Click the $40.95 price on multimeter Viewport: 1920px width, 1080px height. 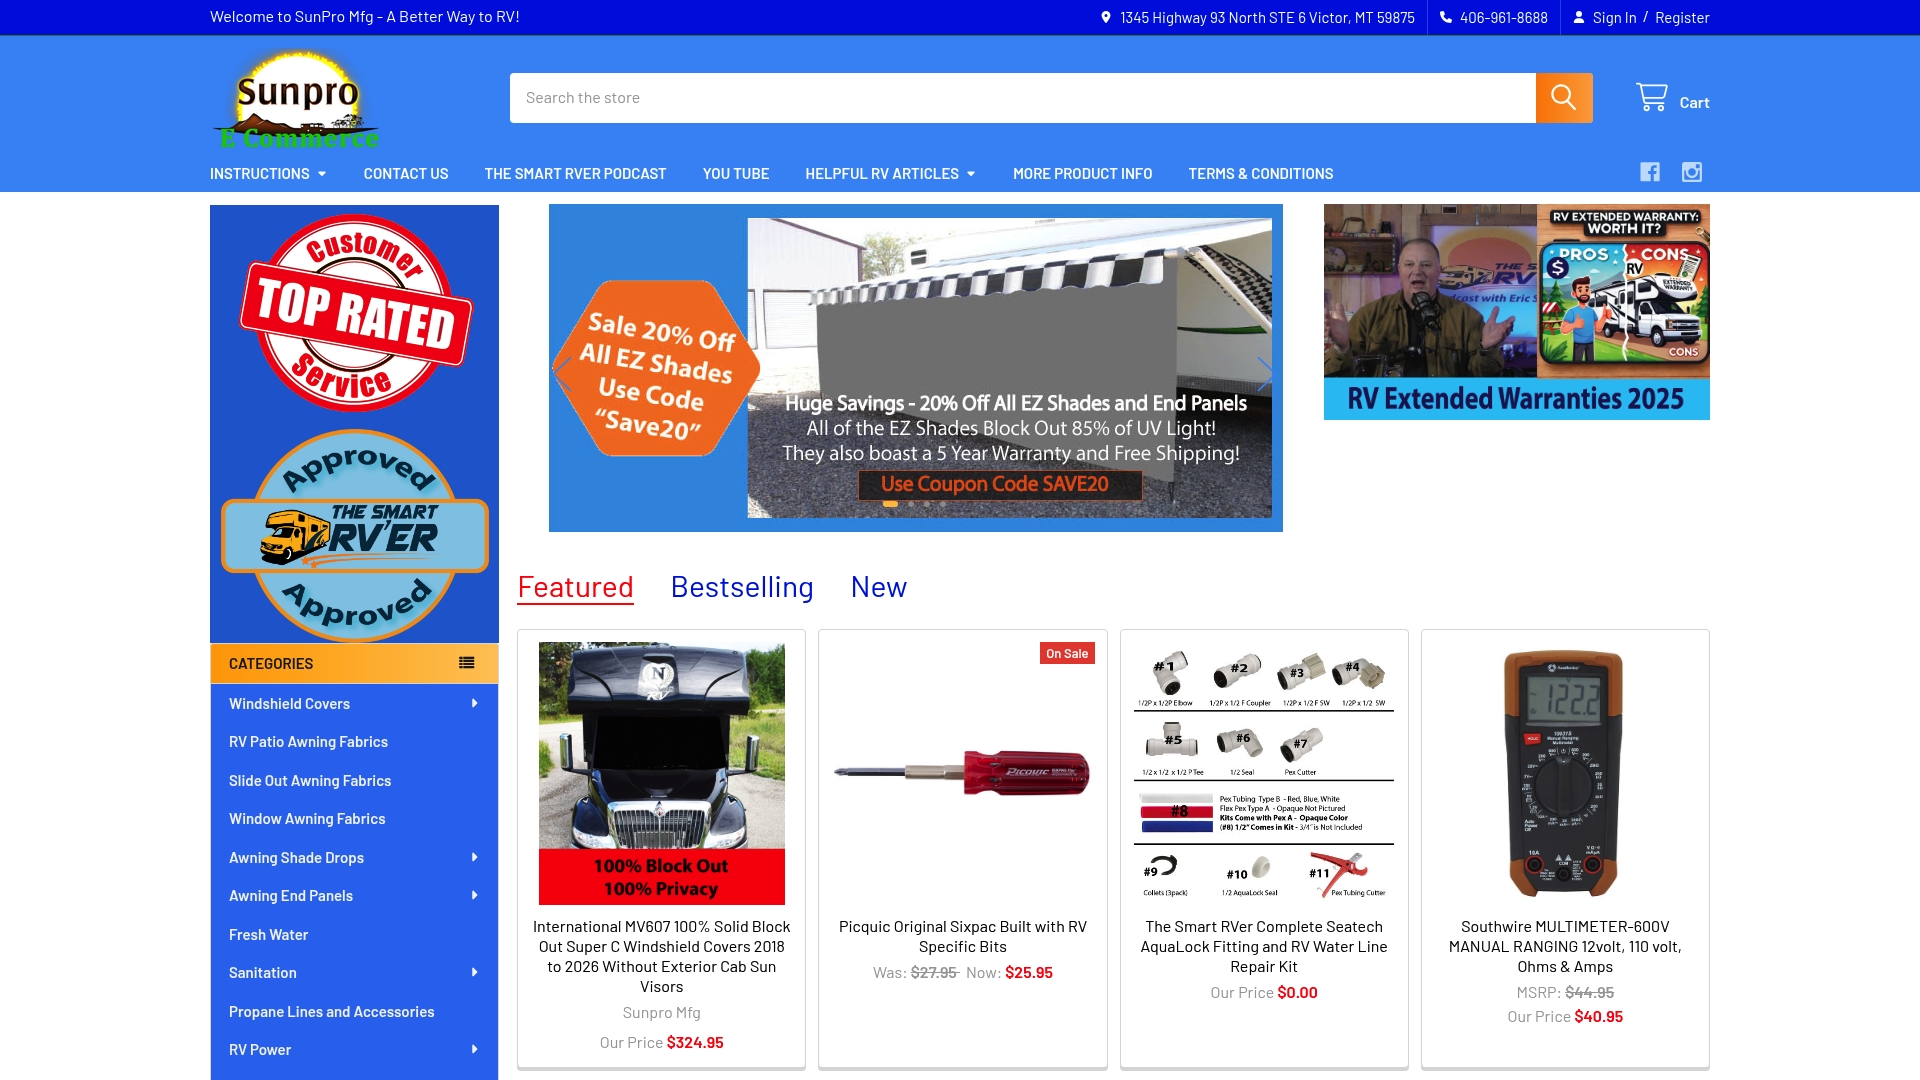(1598, 1016)
